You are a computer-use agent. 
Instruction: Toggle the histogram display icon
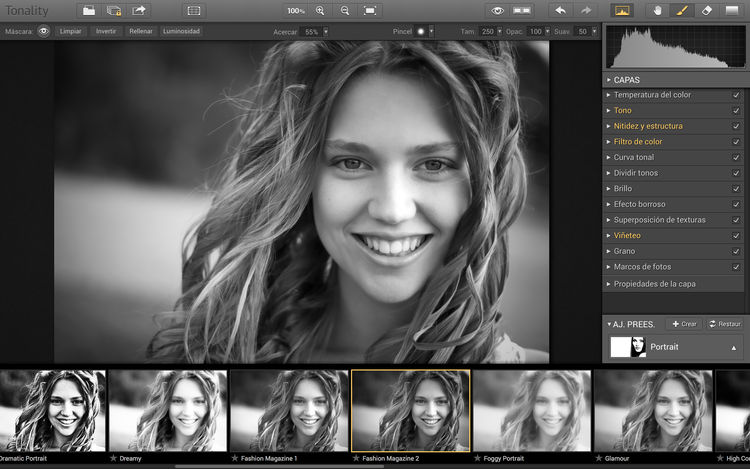622,11
